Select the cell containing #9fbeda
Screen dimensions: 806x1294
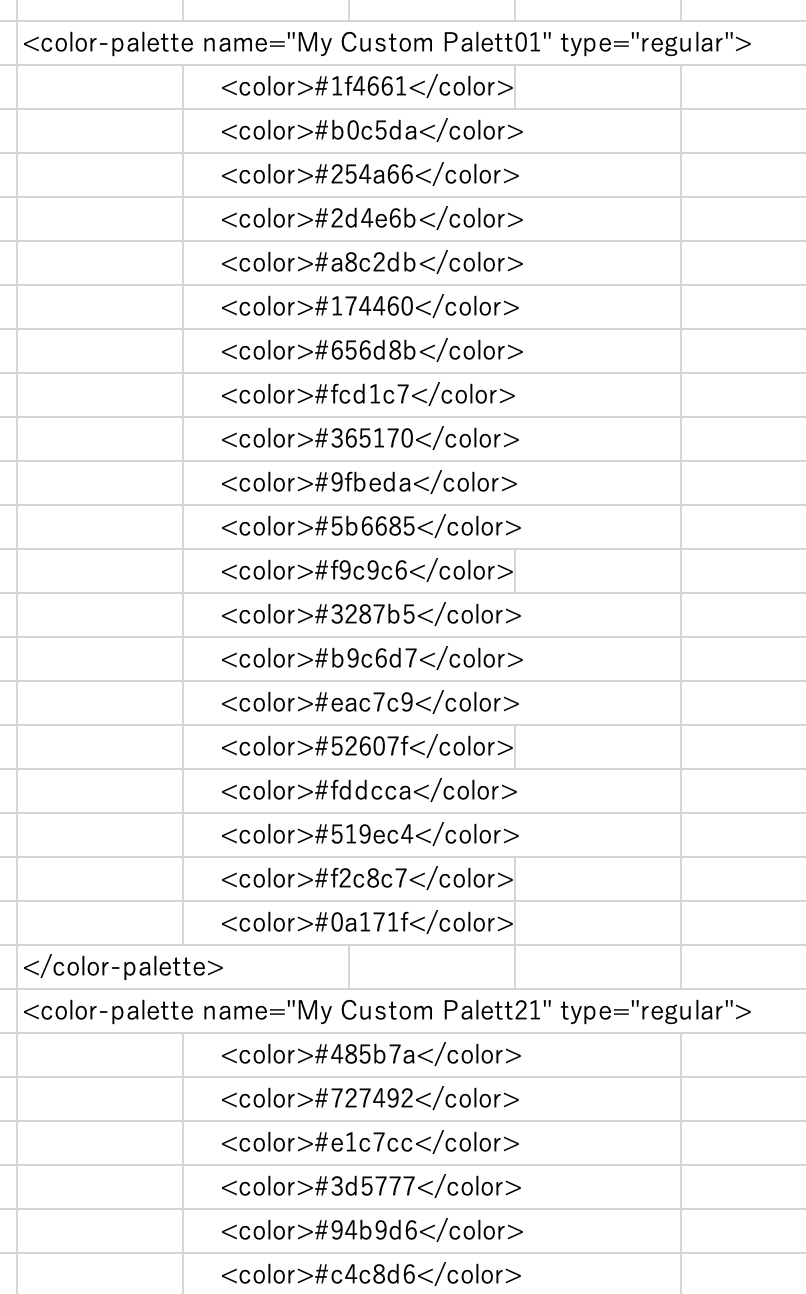click(x=349, y=483)
